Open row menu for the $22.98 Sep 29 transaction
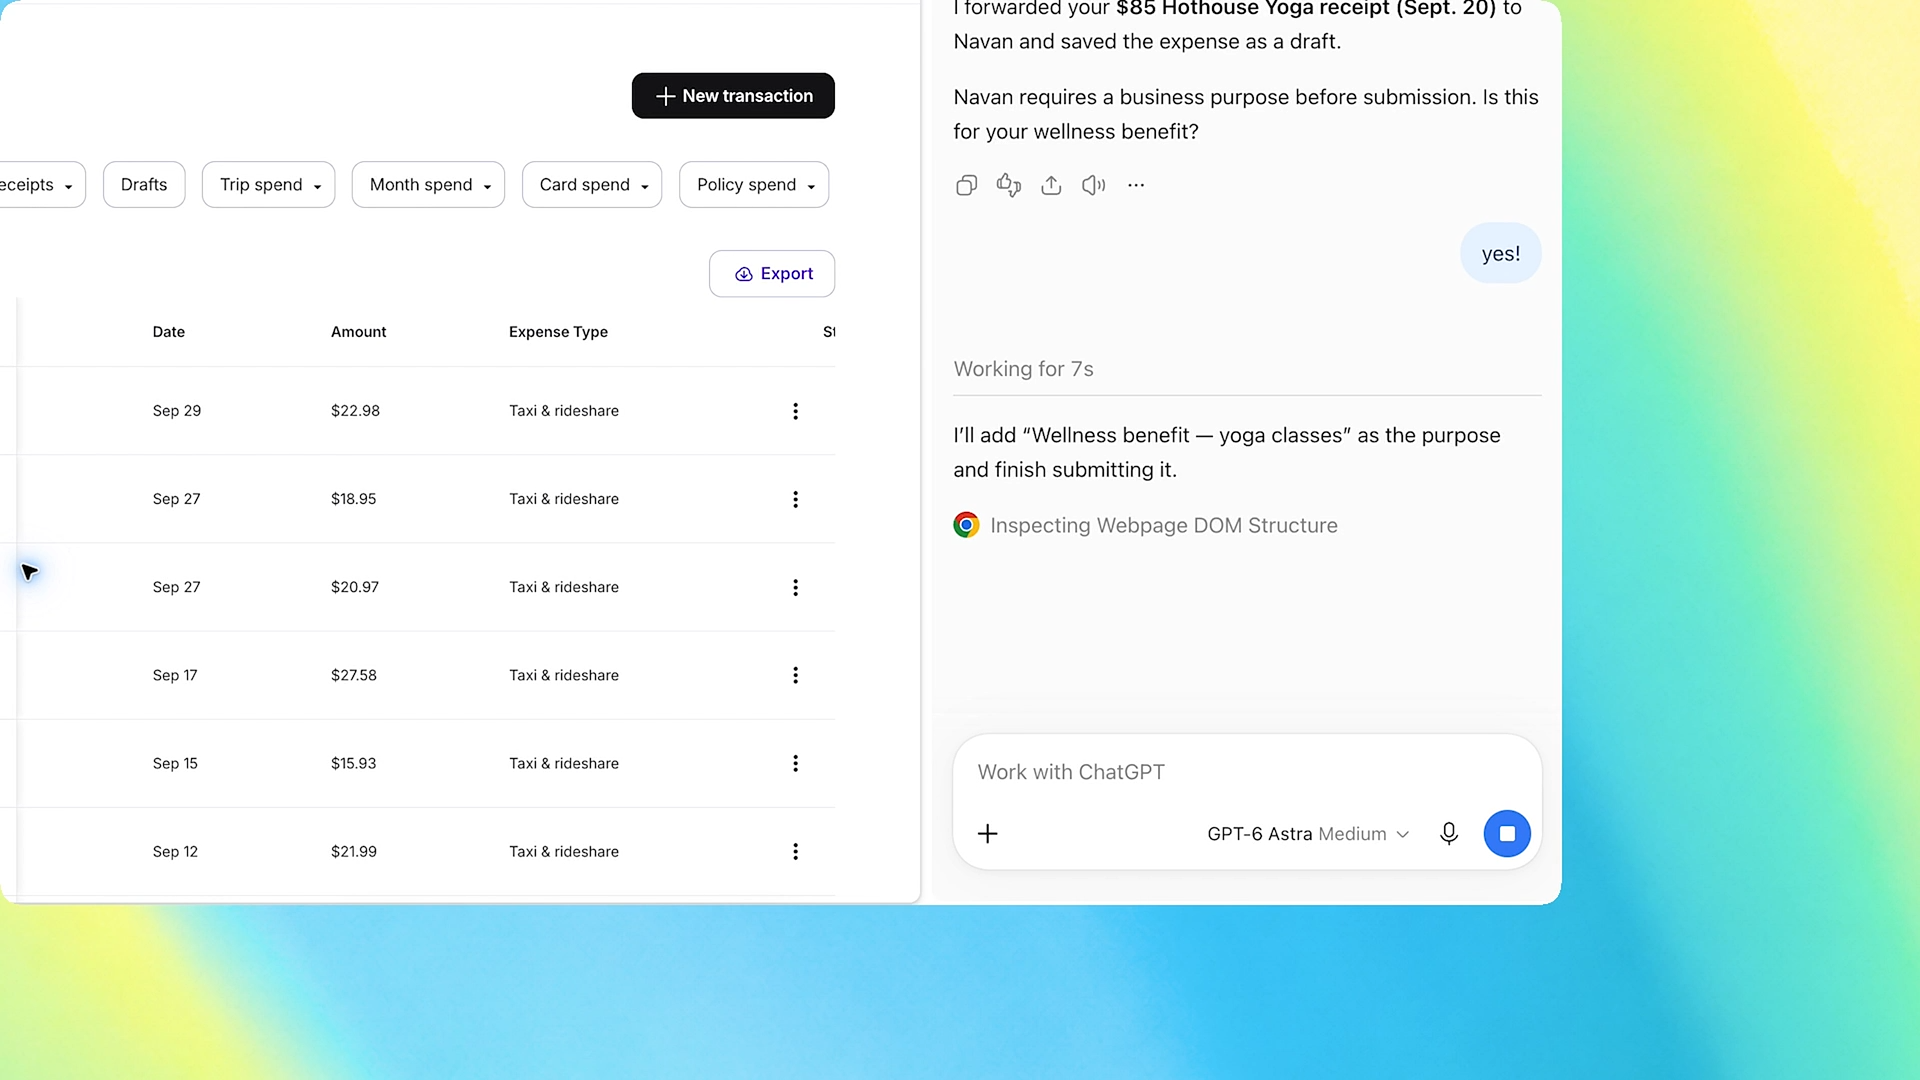 (x=796, y=411)
